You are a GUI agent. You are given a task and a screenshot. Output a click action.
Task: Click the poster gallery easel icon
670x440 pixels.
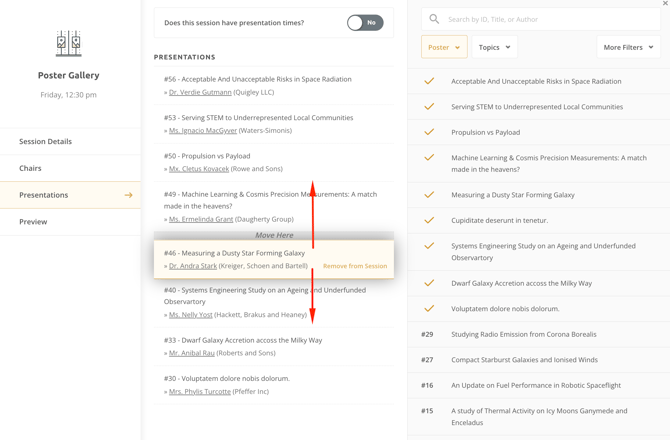click(68, 43)
